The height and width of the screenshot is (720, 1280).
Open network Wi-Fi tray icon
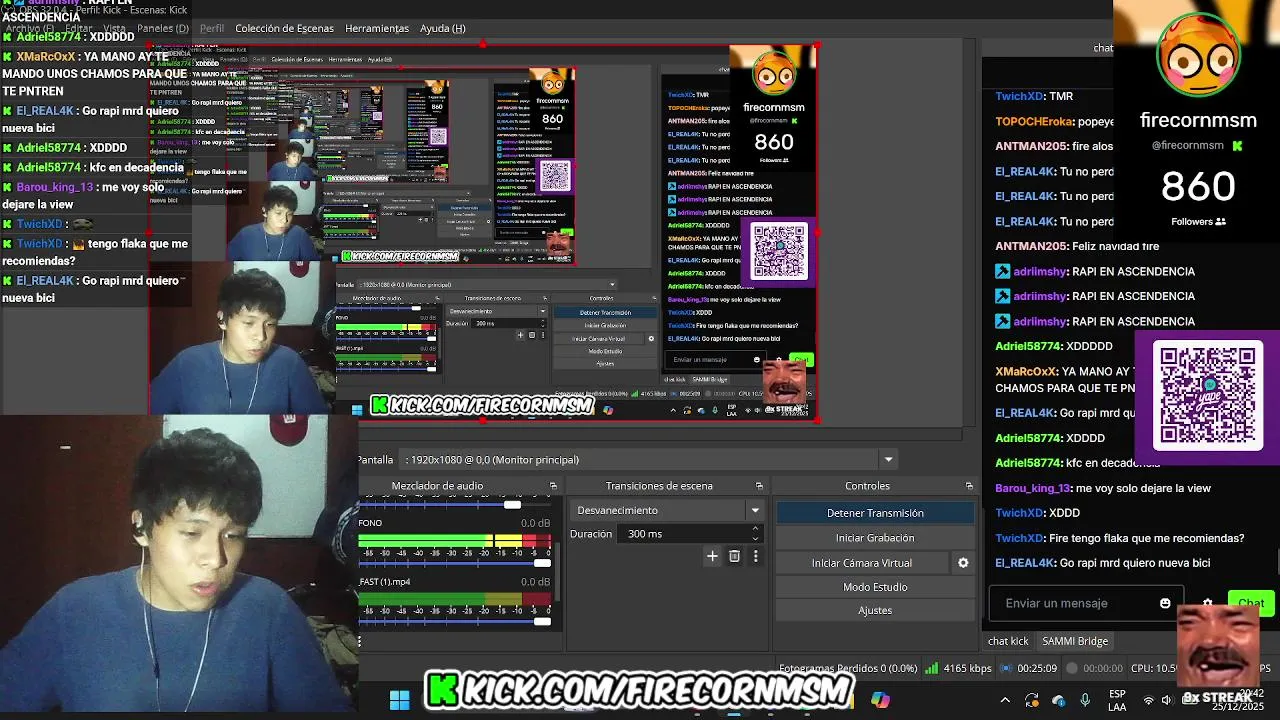pos(1148,700)
